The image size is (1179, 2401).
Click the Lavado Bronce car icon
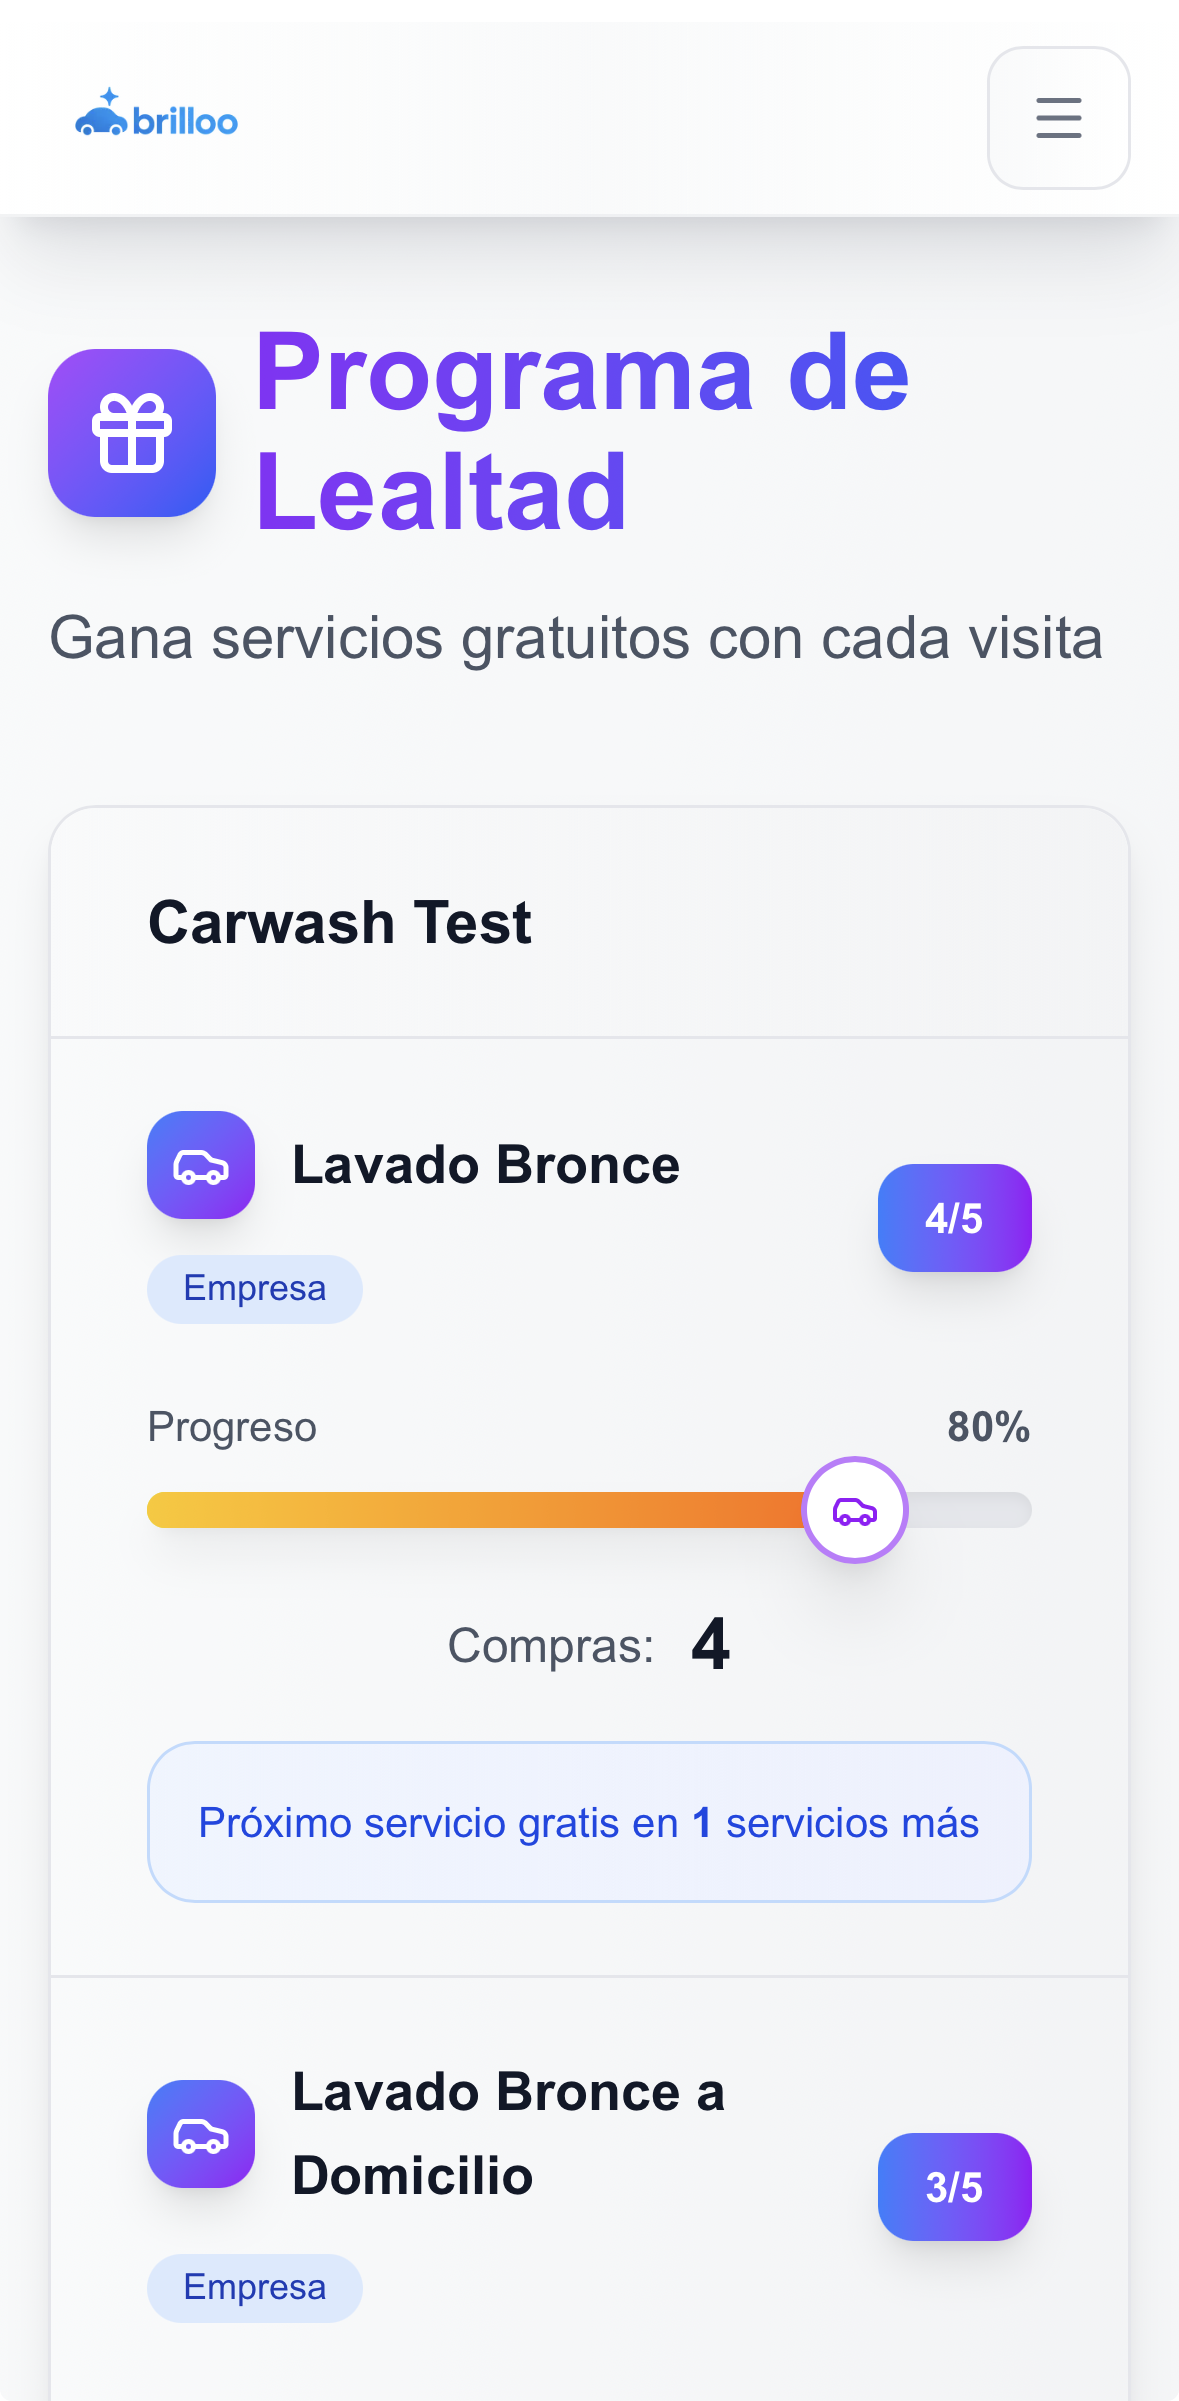pos(201,1165)
